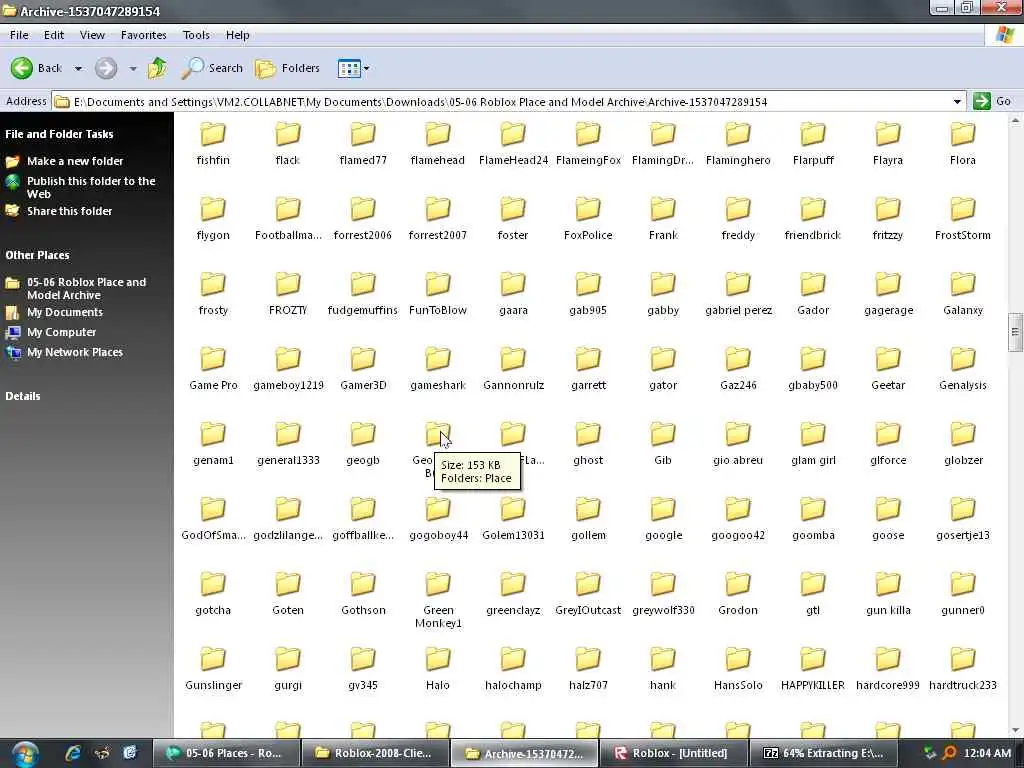Collapse the File and Folder Tasks header
The height and width of the screenshot is (768, 1024).
(59, 134)
